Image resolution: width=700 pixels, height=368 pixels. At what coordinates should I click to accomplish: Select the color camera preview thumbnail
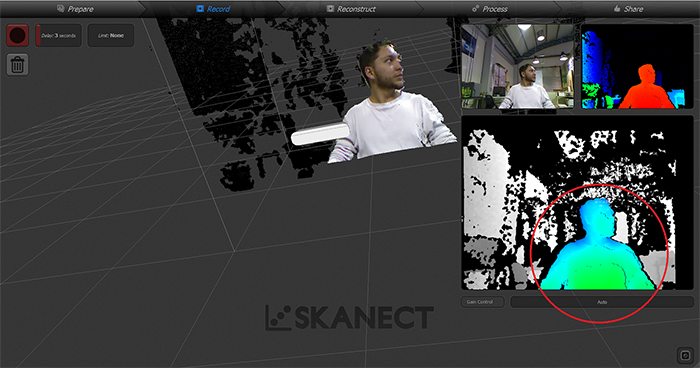pyautogui.click(x=518, y=67)
